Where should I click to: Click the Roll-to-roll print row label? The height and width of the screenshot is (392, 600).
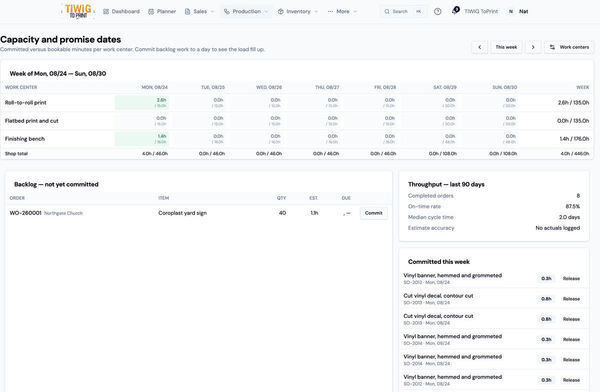click(x=26, y=103)
